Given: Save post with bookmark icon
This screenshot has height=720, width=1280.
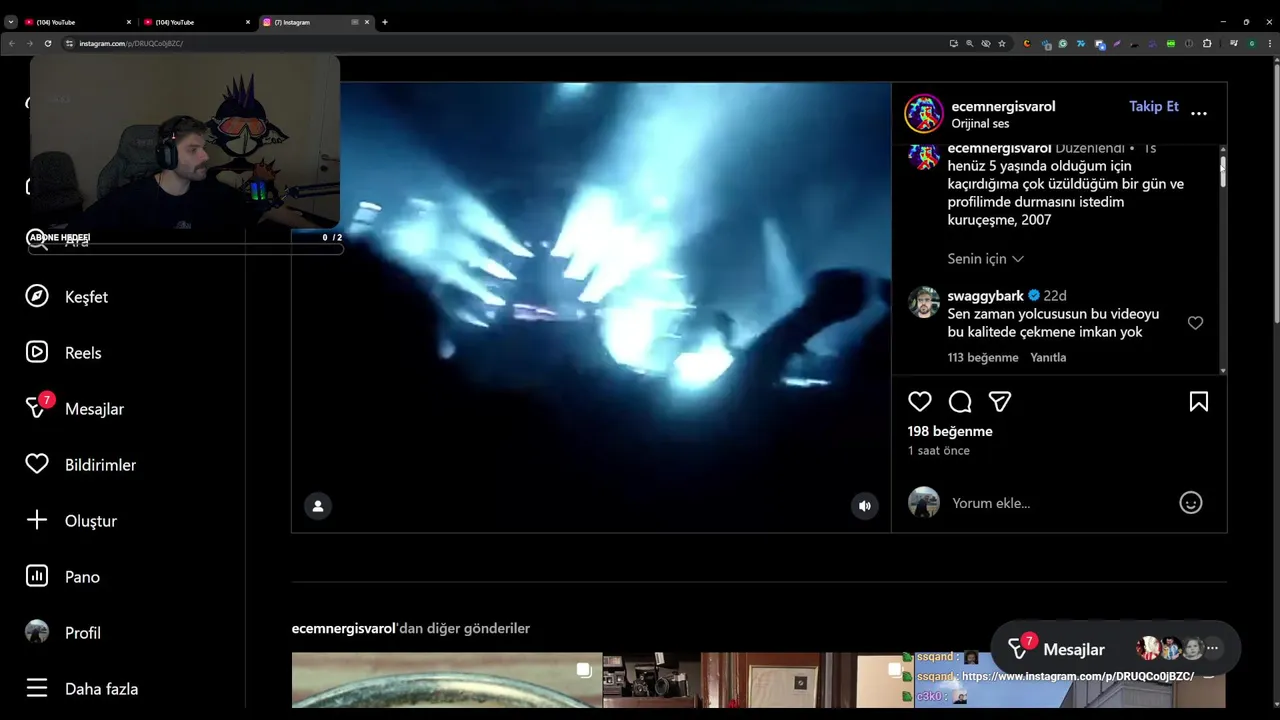Looking at the screenshot, I should click(1198, 401).
